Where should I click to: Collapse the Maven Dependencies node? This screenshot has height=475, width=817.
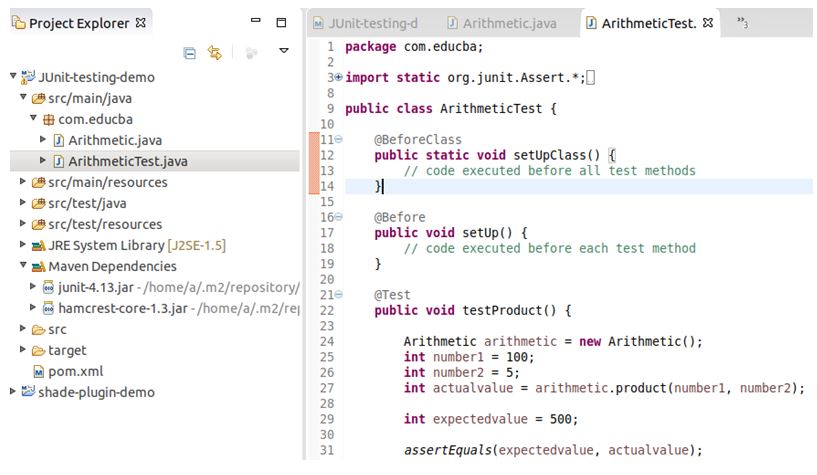pos(23,265)
